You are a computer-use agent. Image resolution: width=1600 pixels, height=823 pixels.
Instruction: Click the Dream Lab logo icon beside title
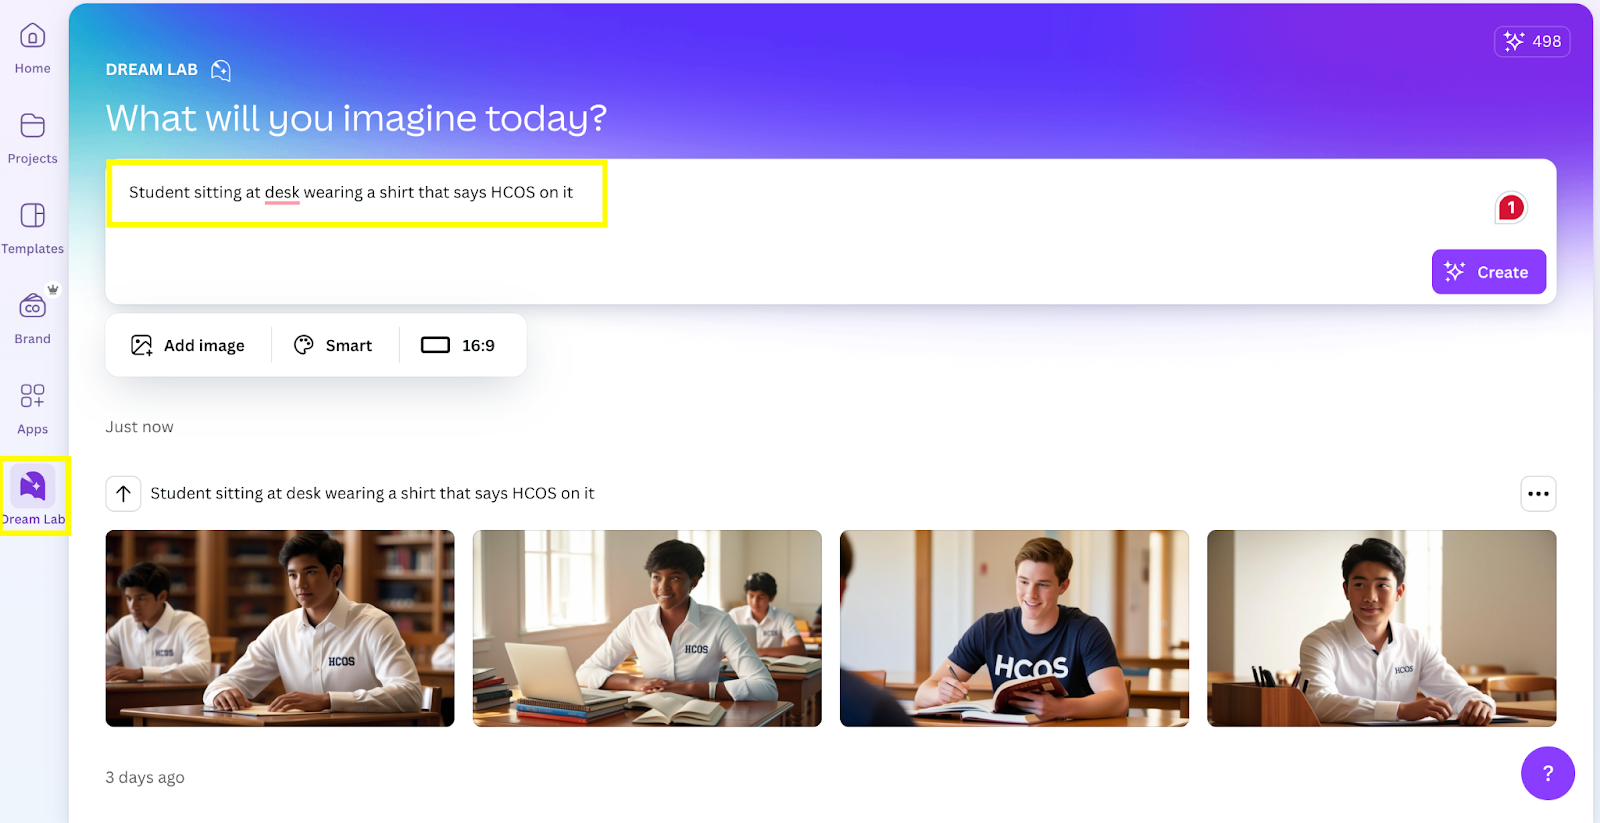221,70
